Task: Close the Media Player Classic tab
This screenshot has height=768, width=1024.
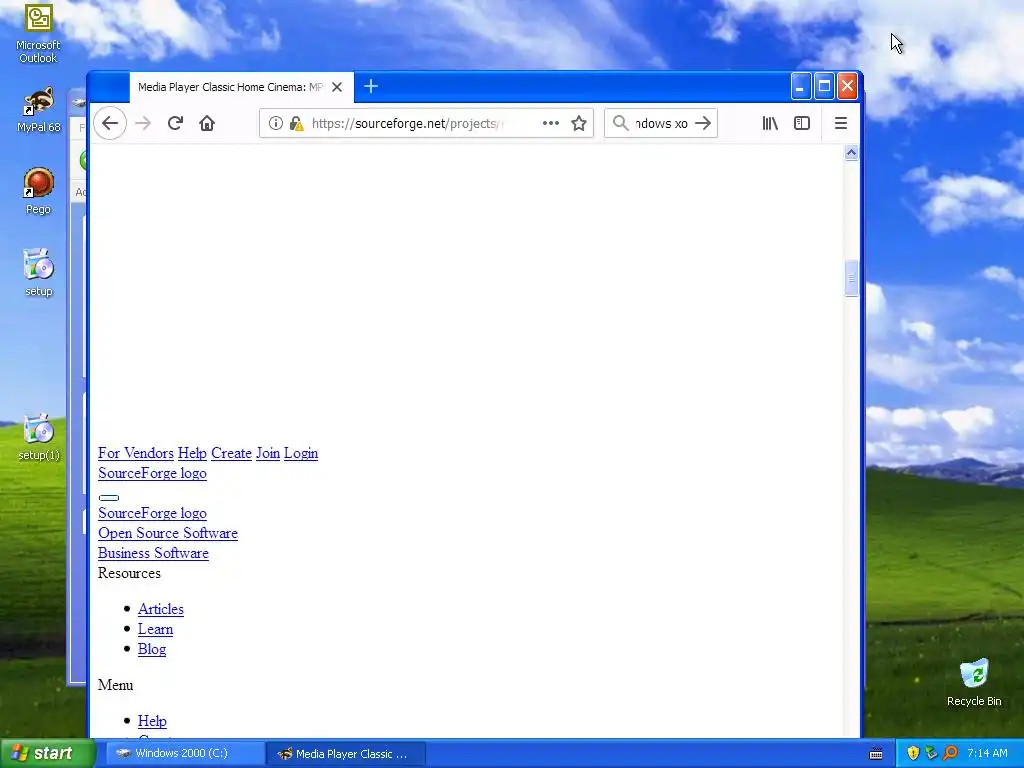Action: pos(337,87)
